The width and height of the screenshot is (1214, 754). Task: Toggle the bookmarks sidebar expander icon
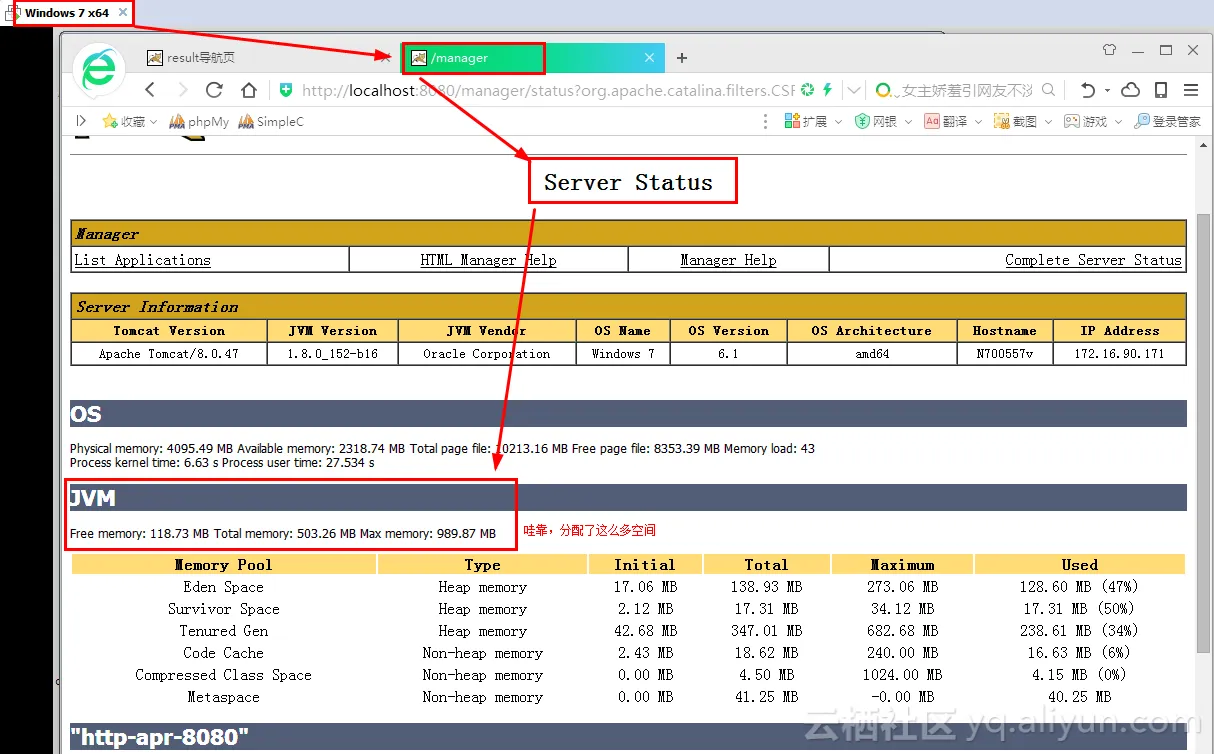point(82,121)
